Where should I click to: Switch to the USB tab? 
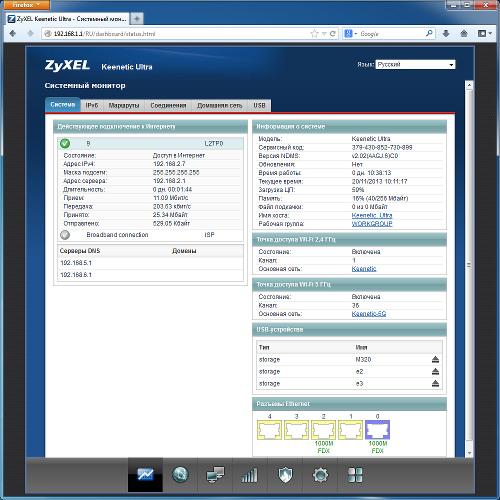point(259,105)
